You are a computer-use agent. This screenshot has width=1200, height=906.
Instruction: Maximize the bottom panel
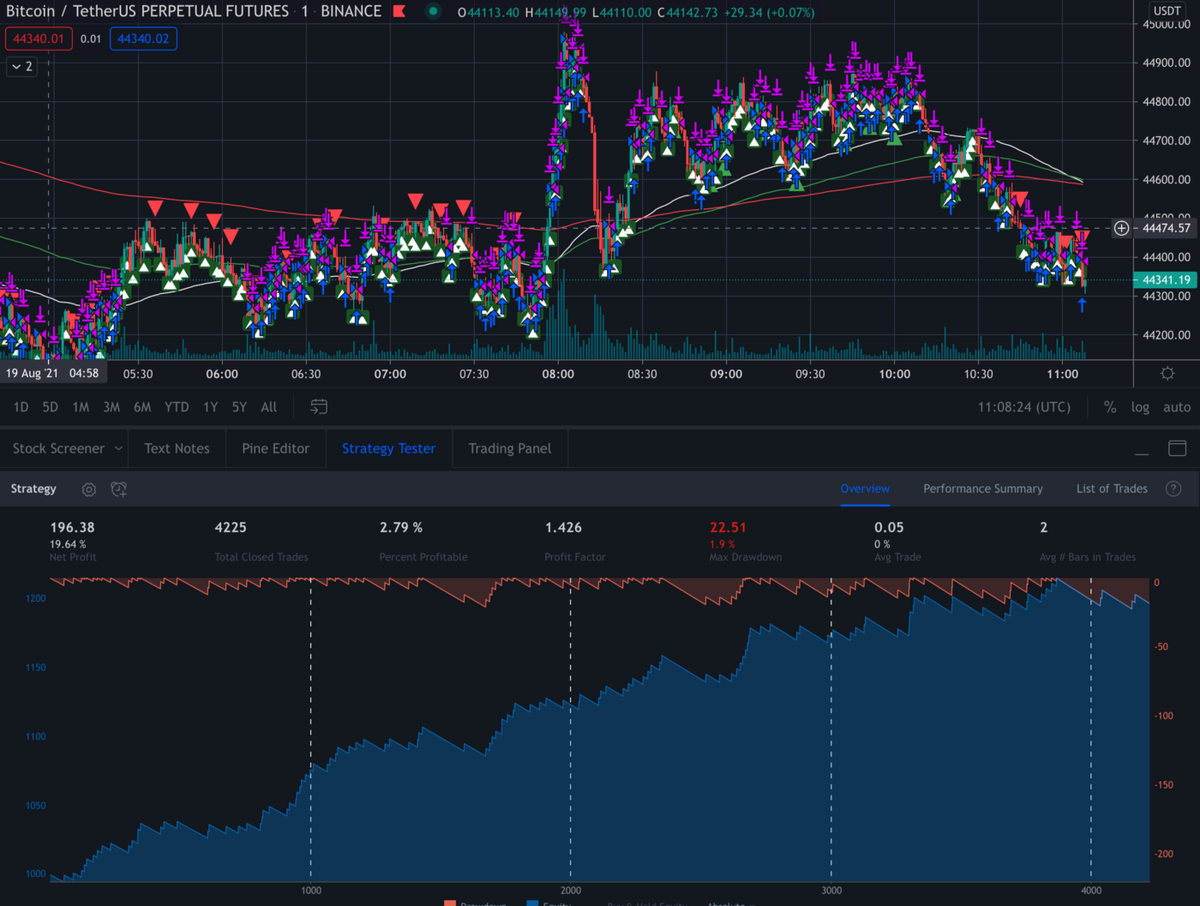[1177, 448]
